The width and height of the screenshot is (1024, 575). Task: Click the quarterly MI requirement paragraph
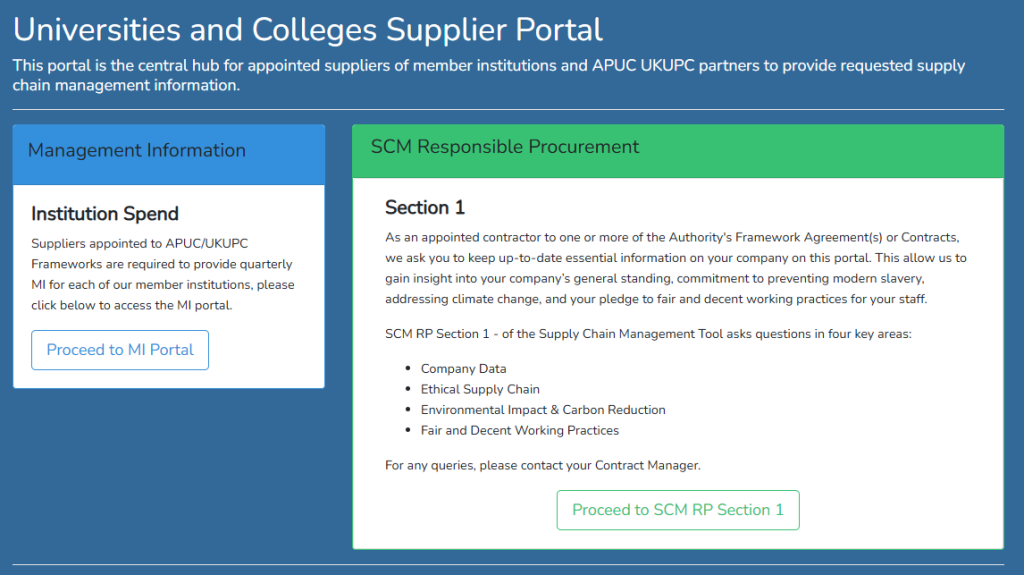[x=163, y=274]
